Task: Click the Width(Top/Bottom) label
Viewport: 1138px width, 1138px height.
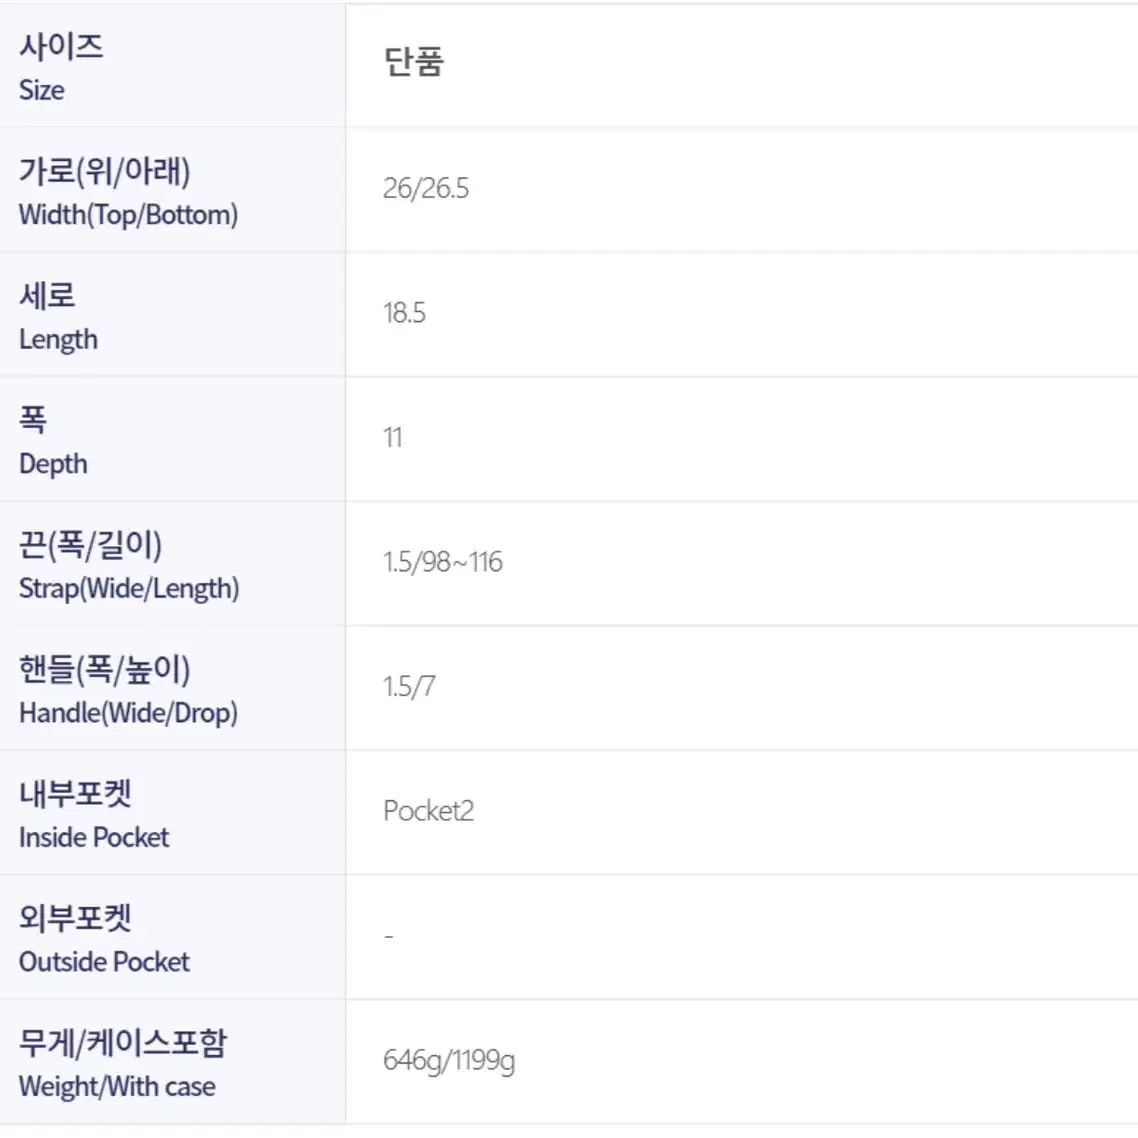Action: coord(128,215)
